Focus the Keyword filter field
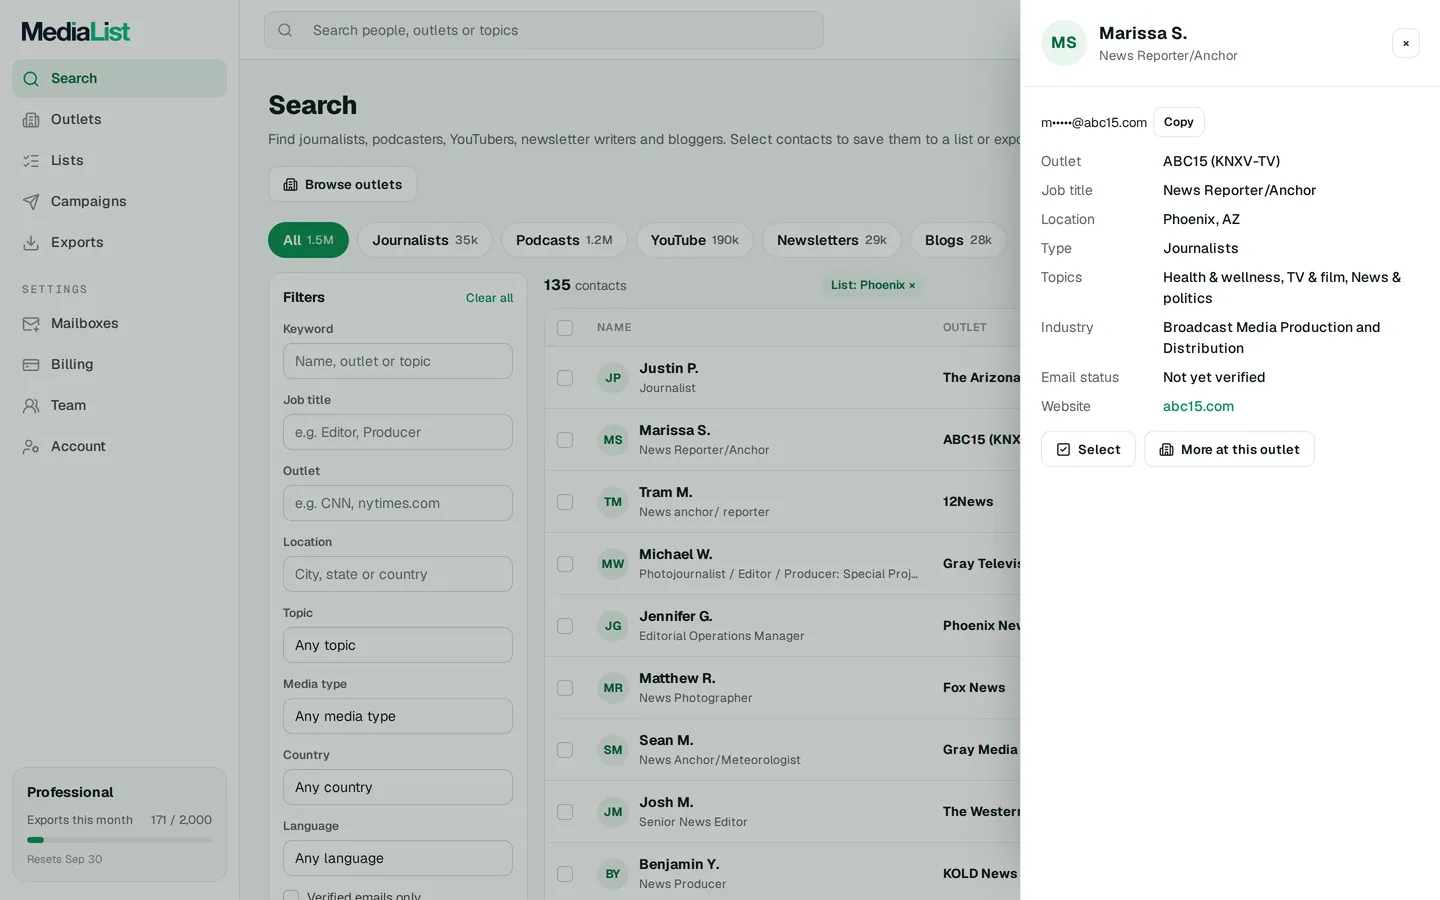Screen dimensions: 1440x900 [398, 361]
